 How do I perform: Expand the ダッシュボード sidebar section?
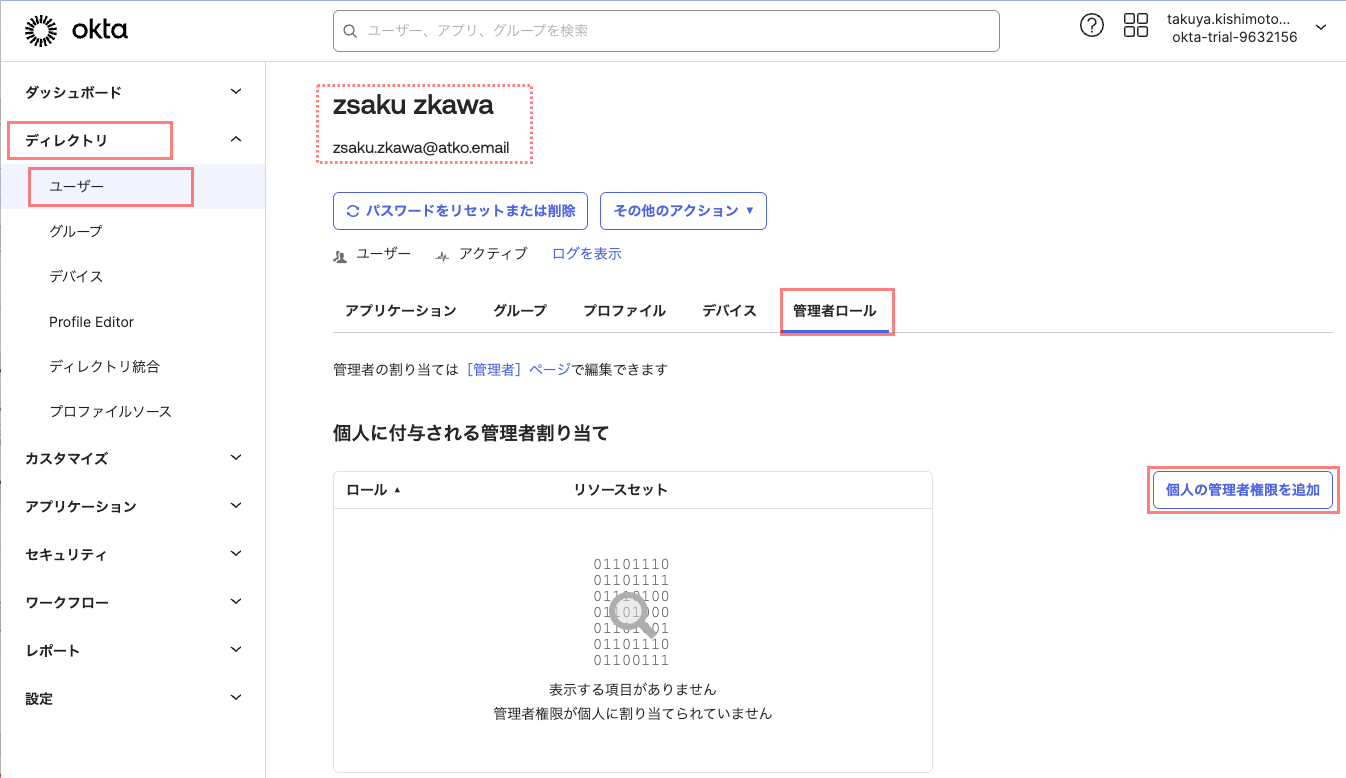point(236,92)
